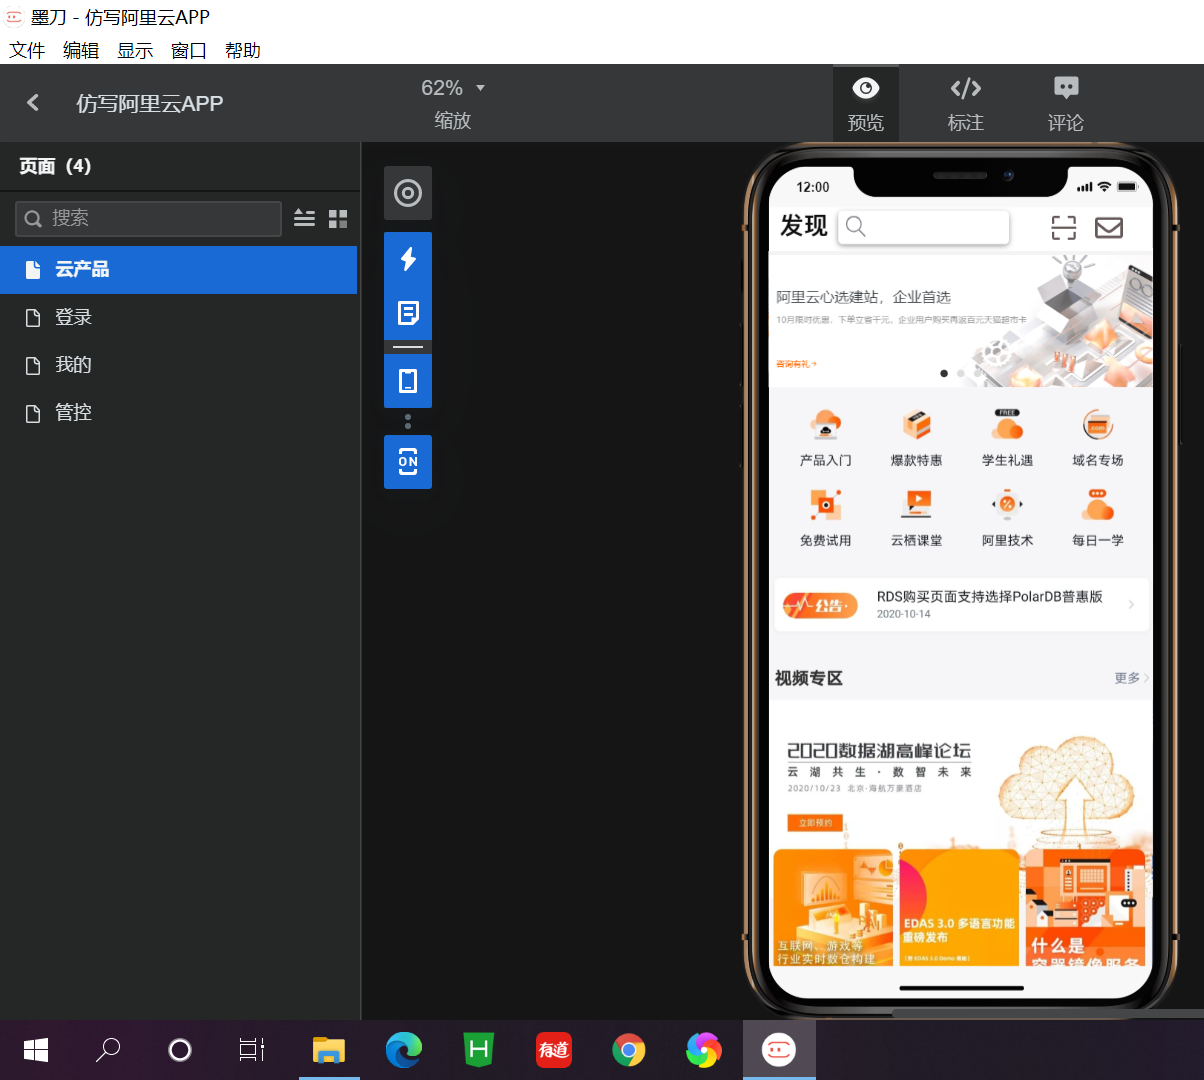
Task: Click the 咨询有礼 link in the banner
Action: (797, 362)
